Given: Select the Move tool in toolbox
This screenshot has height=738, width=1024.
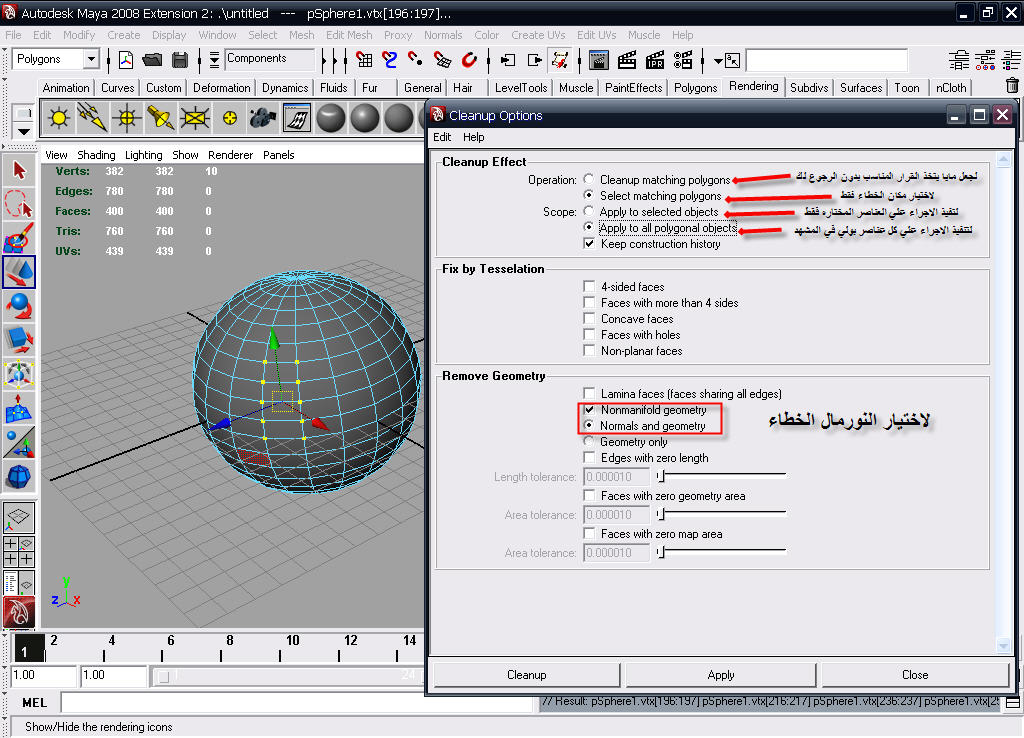Looking at the screenshot, I should click(19, 272).
